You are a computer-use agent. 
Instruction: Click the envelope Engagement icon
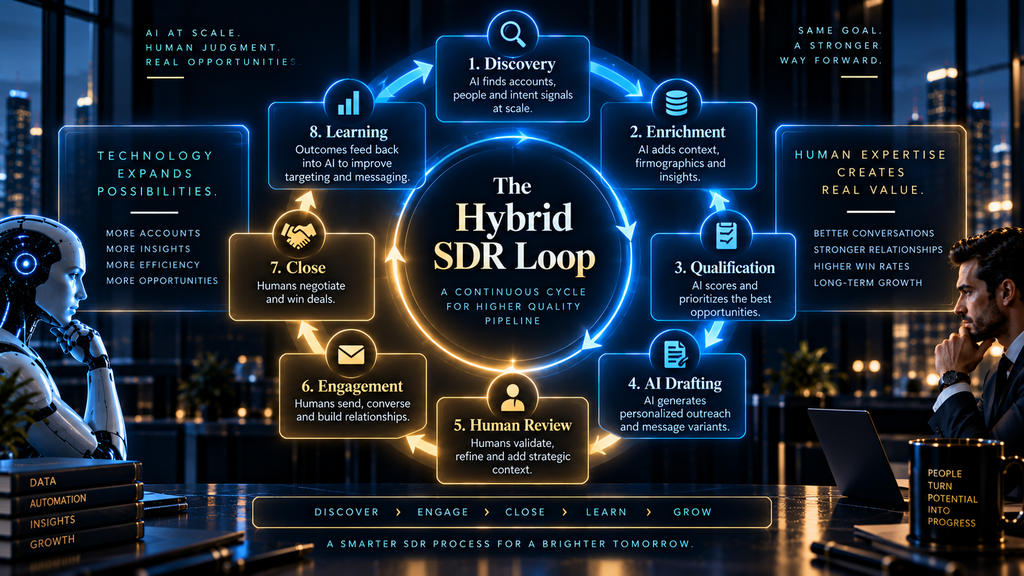tap(351, 355)
